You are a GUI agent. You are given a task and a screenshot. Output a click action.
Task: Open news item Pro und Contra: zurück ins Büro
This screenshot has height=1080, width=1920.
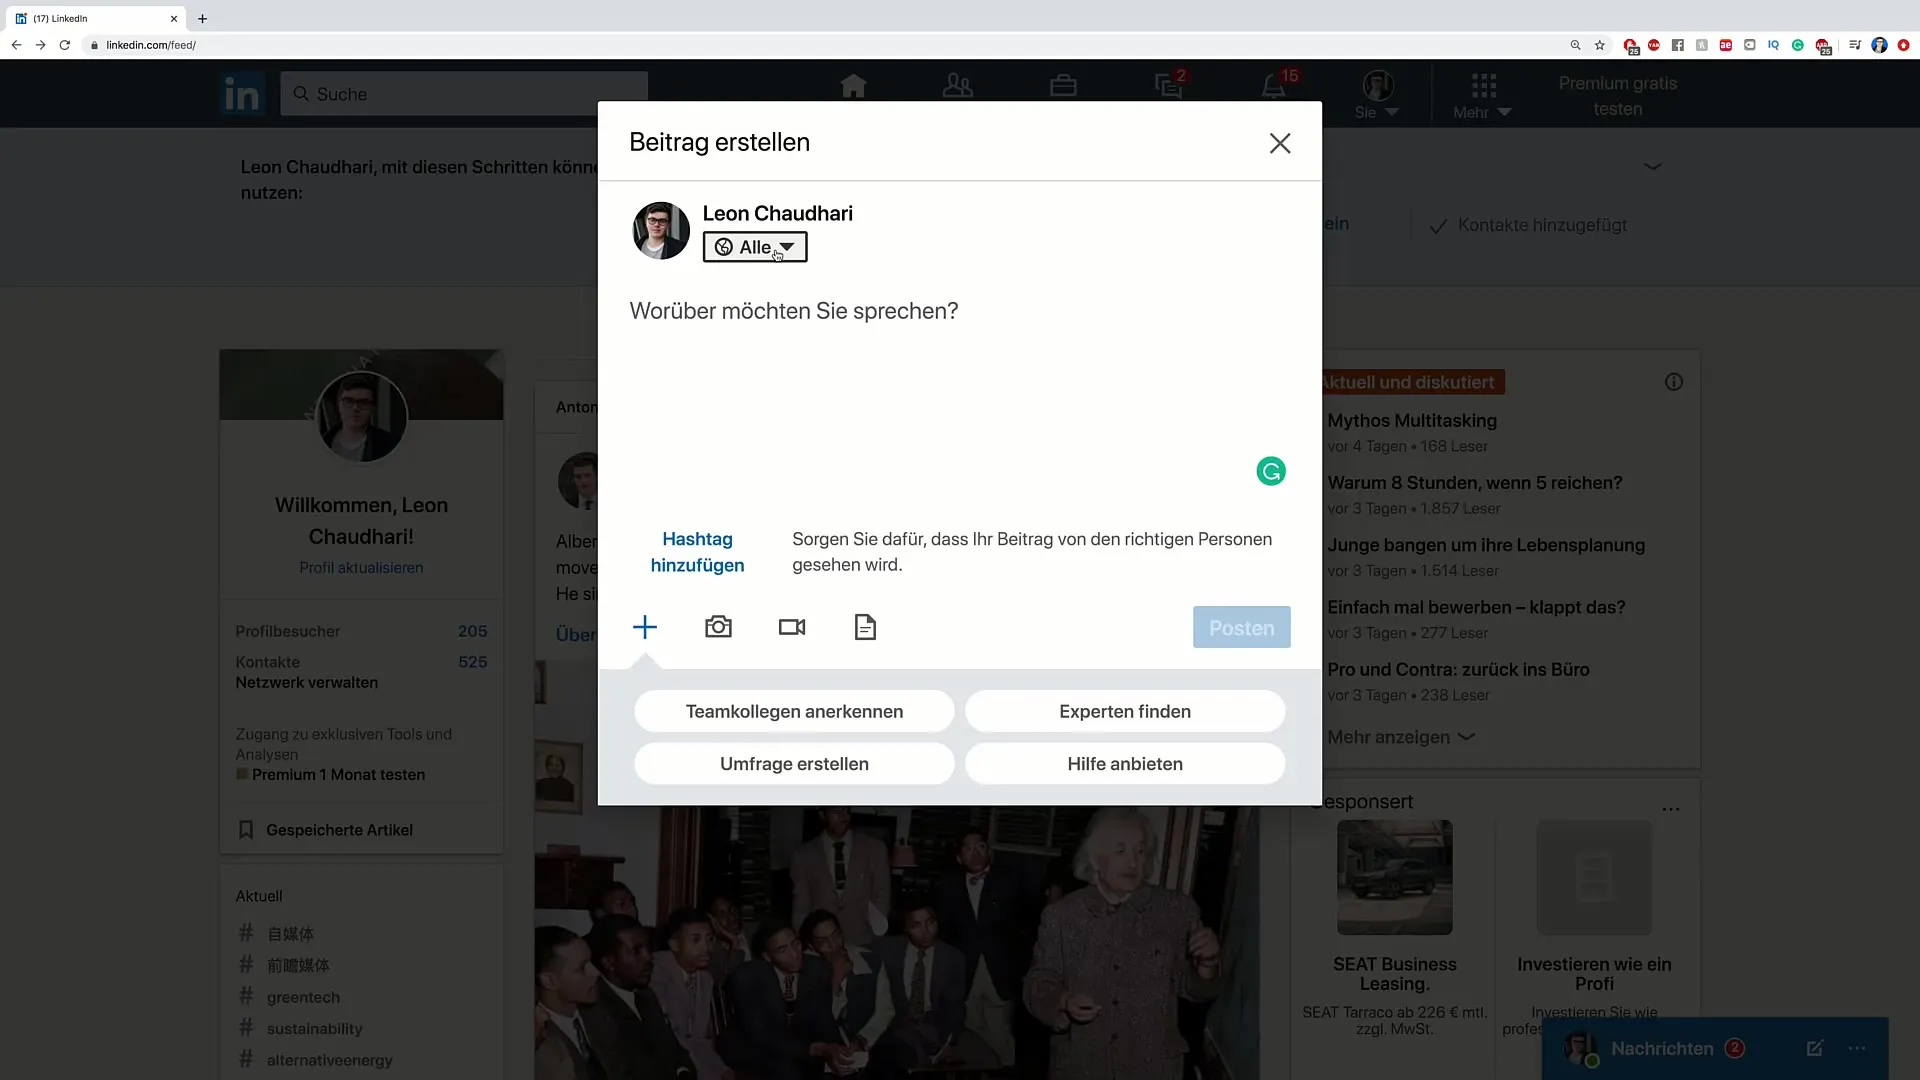click(x=1458, y=669)
